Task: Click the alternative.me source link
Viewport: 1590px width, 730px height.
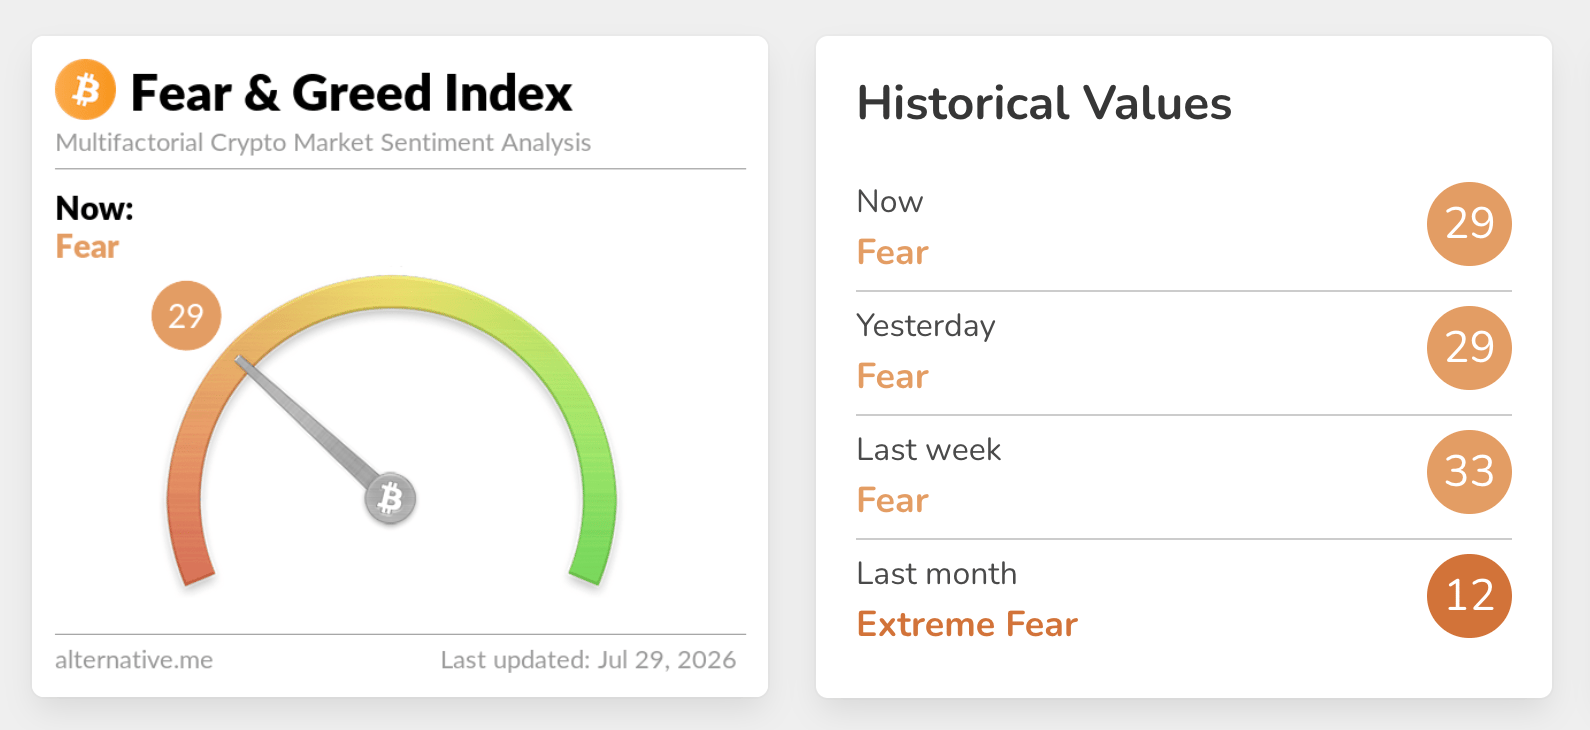Action: (134, 660)
